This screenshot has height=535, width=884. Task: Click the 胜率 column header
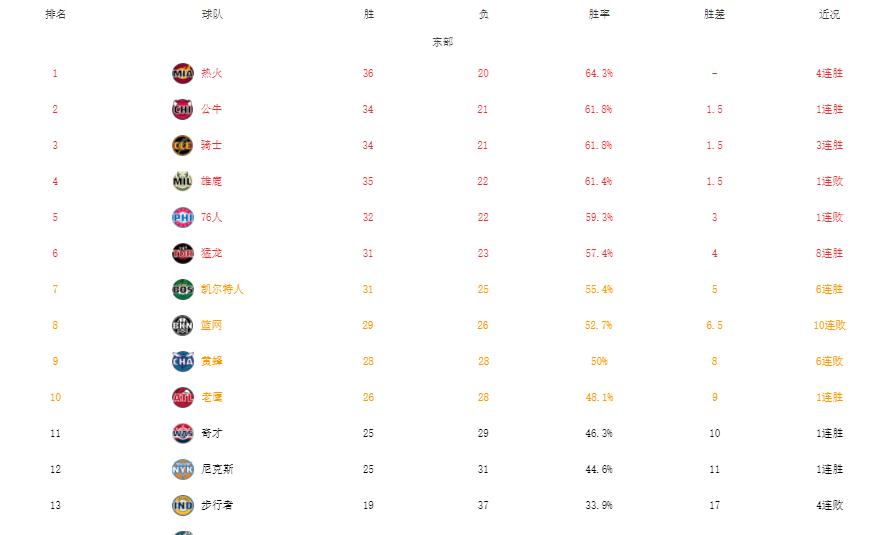[599, 15]
